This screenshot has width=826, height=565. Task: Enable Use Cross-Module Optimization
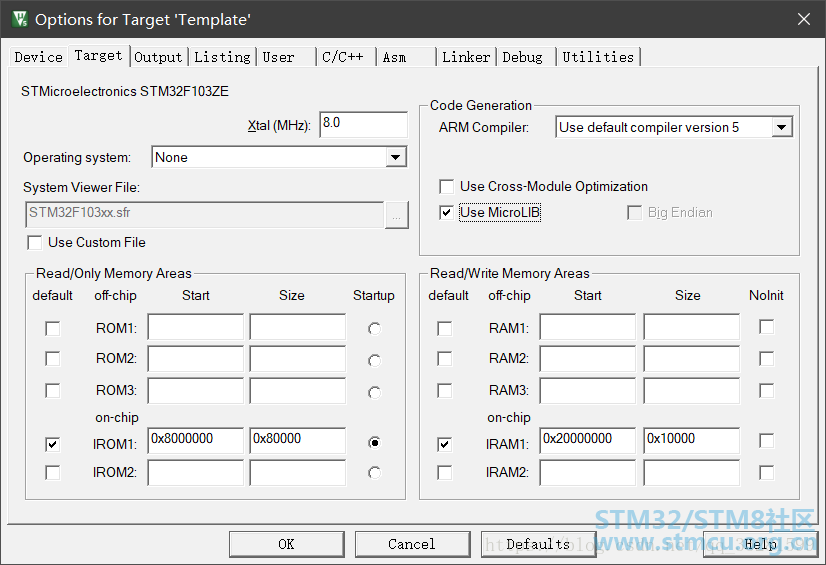click(446, 186)
